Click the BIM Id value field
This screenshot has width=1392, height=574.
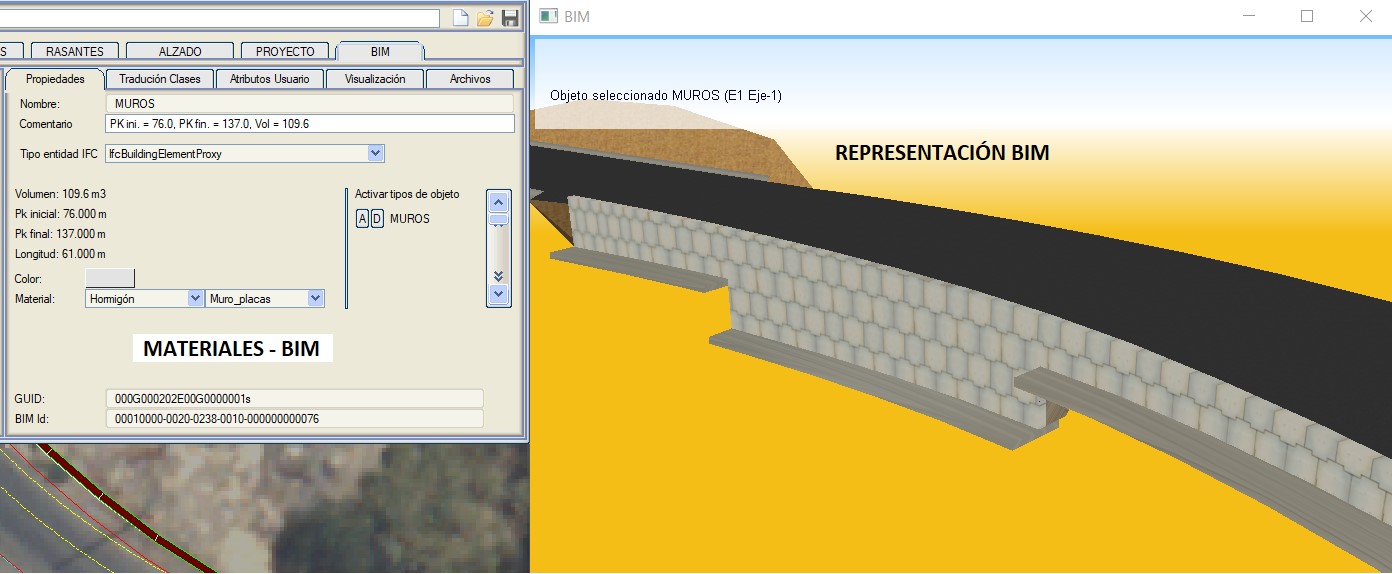click(294, 418)
